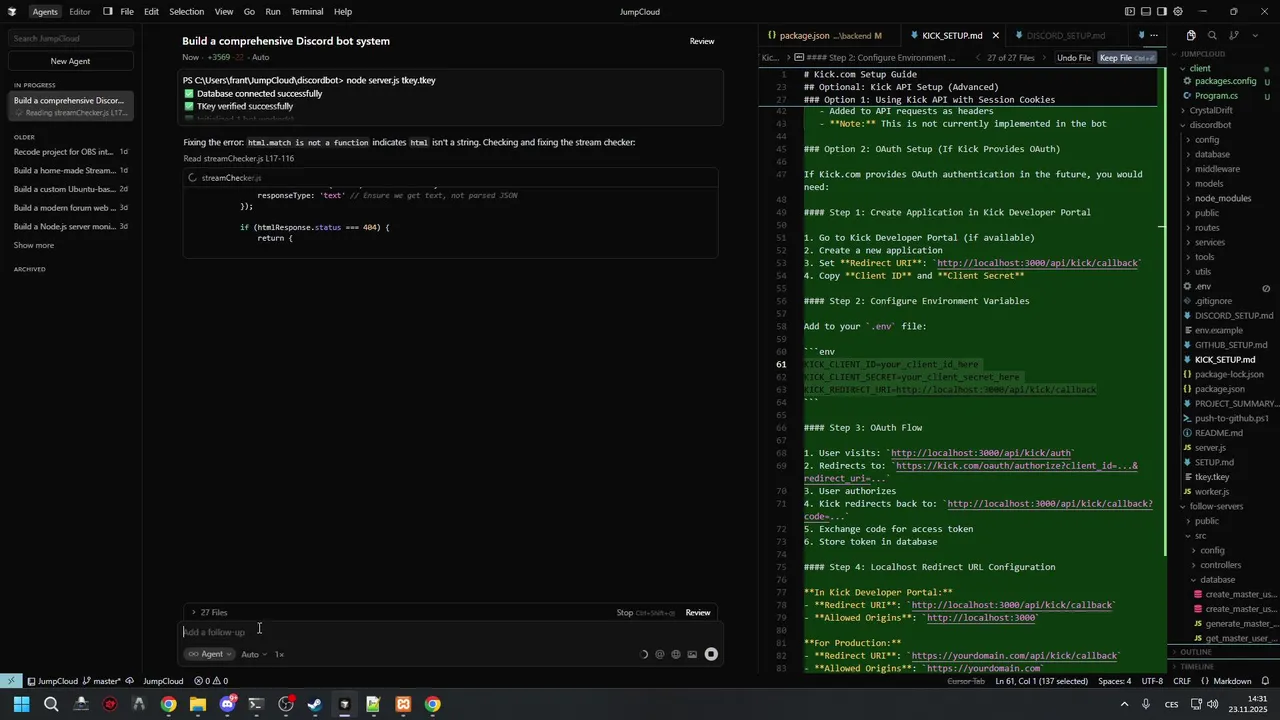Open Steam from the taskbar
1280x720 pixels.
pos(315,704)
